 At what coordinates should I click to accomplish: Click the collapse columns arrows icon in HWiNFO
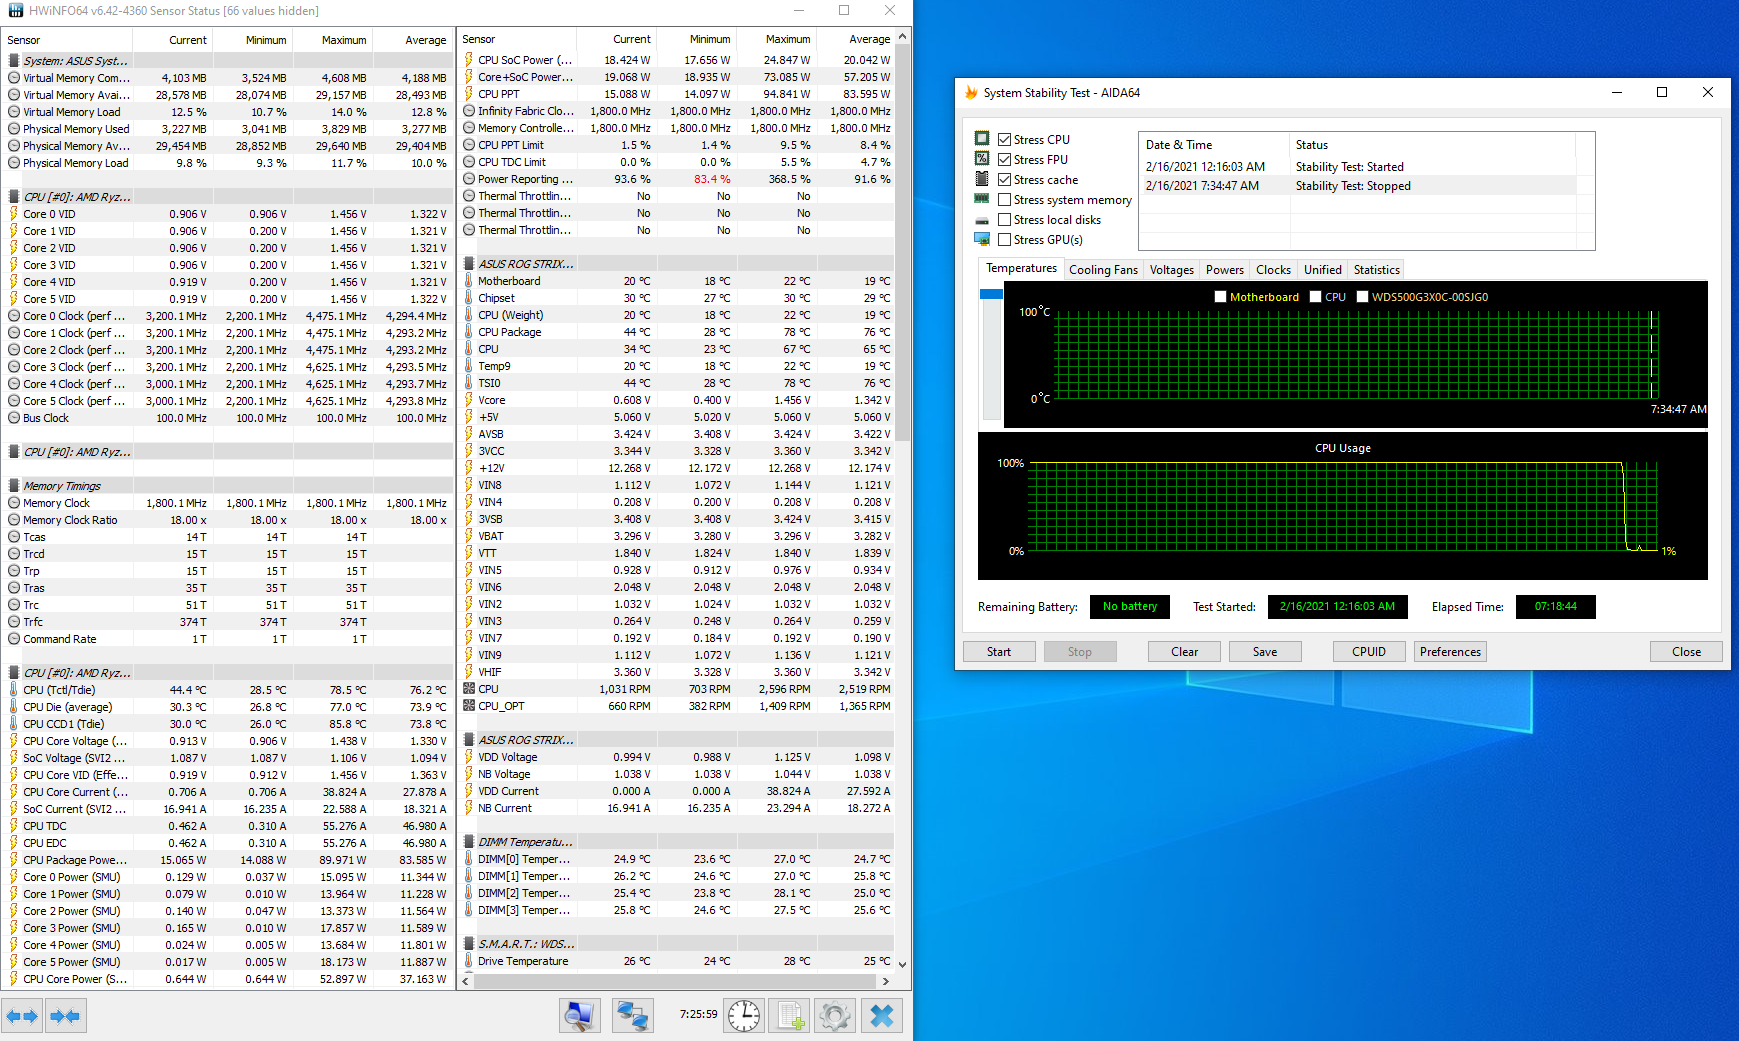coord(65,1016)
